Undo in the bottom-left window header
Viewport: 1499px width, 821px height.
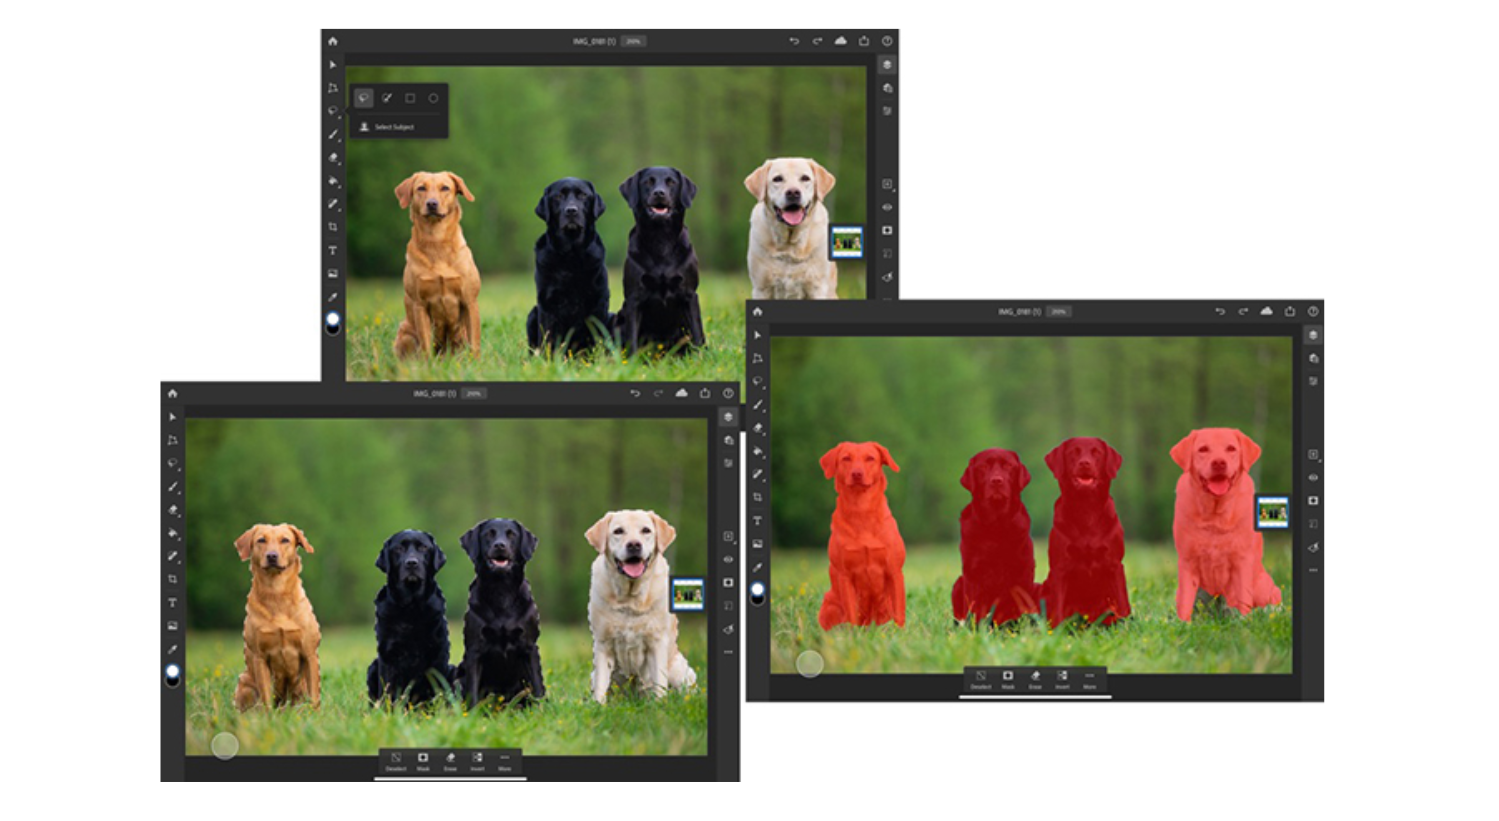click(x=635, y=393)
